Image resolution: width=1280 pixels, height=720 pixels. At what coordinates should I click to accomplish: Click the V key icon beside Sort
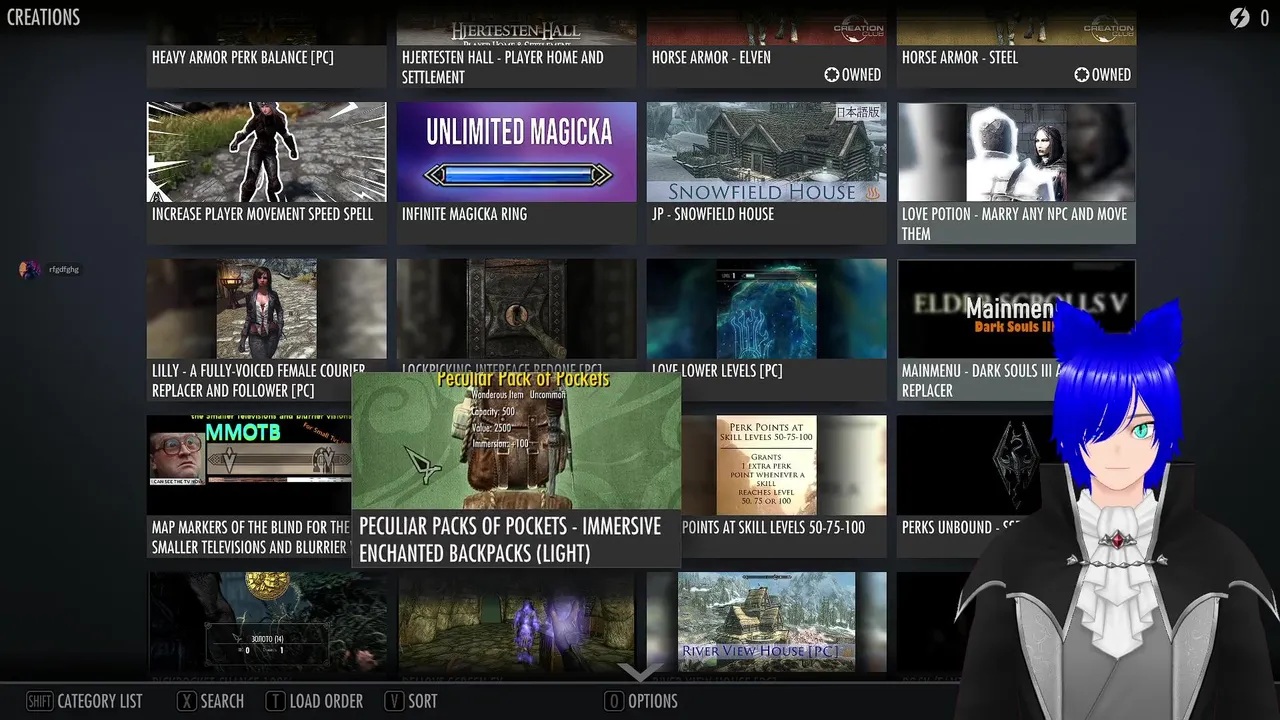point(394,701)
